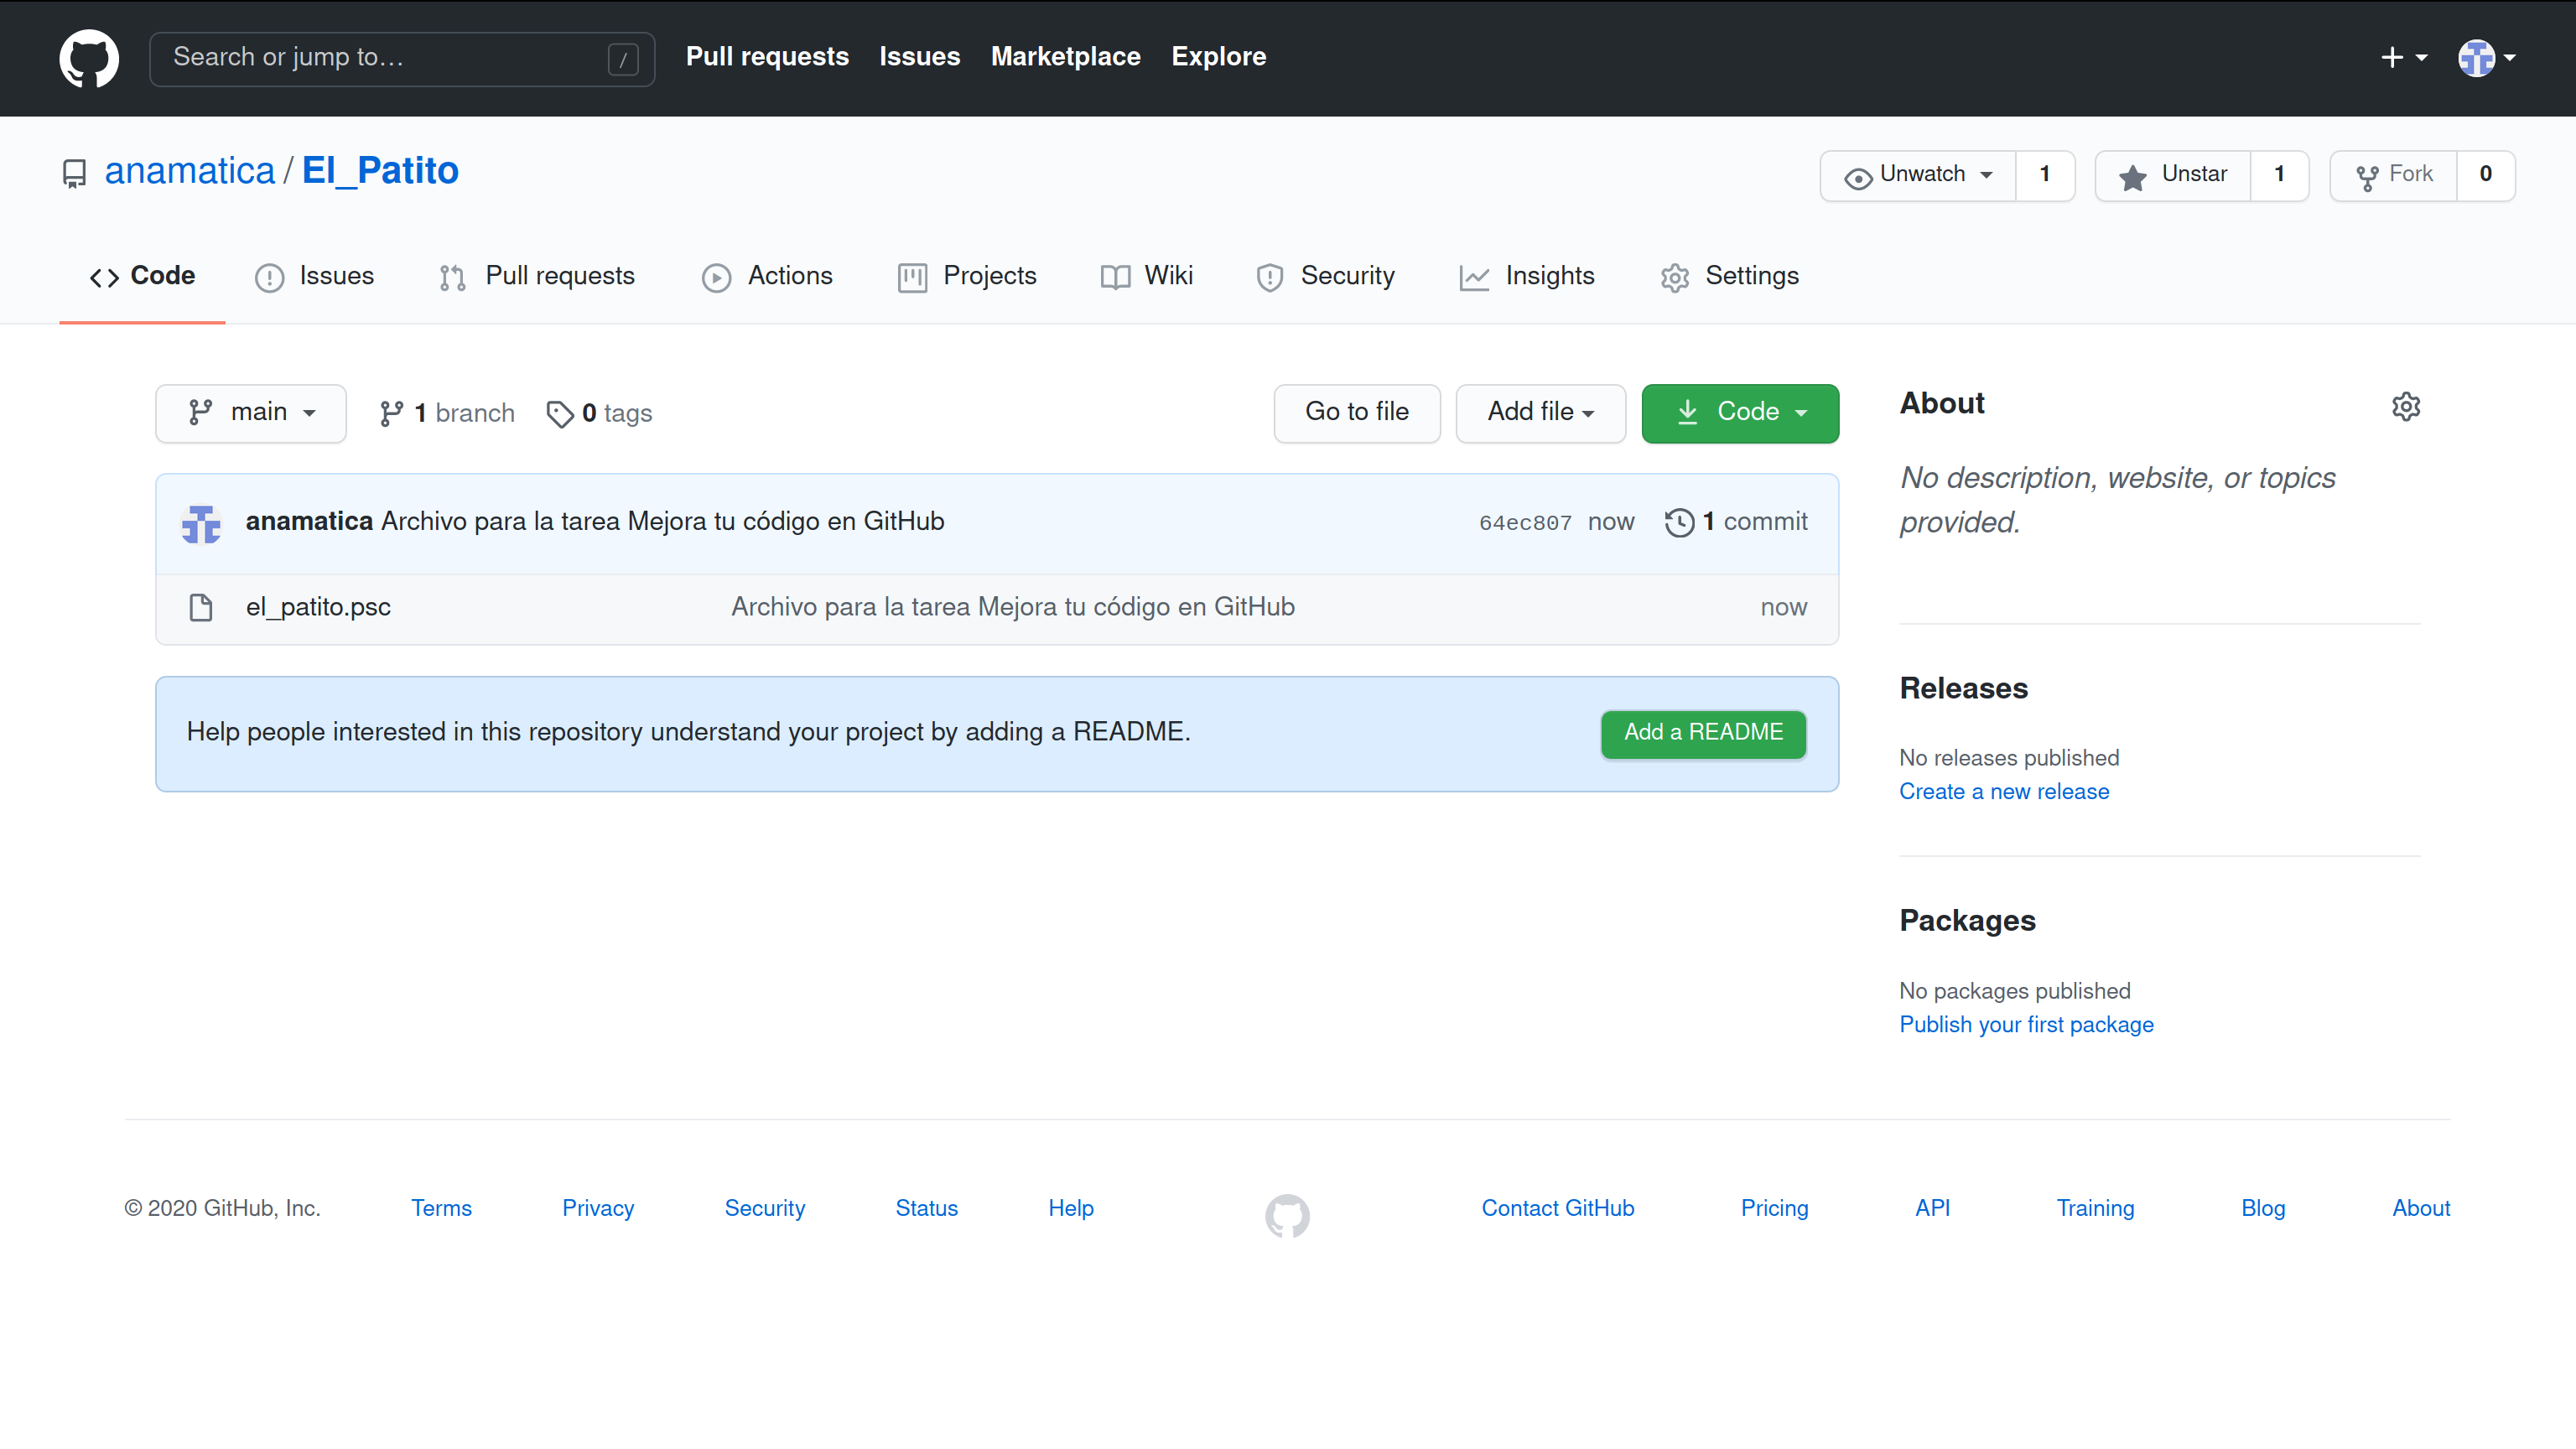Click the Go to file button

pos(1356,413)
